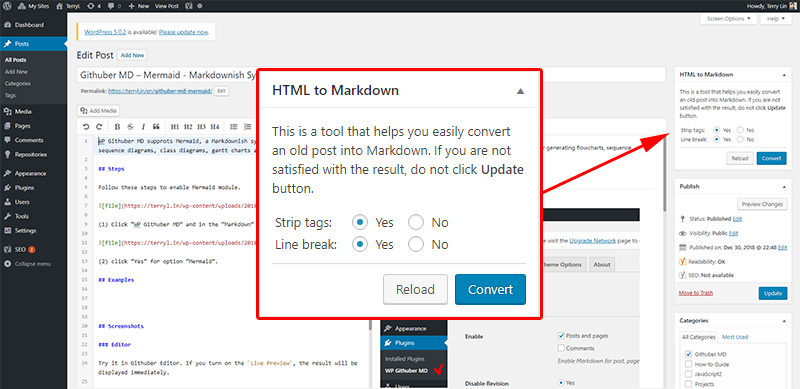Open the TerryL site home link
The image size is (800, 389).
point(68,6)
